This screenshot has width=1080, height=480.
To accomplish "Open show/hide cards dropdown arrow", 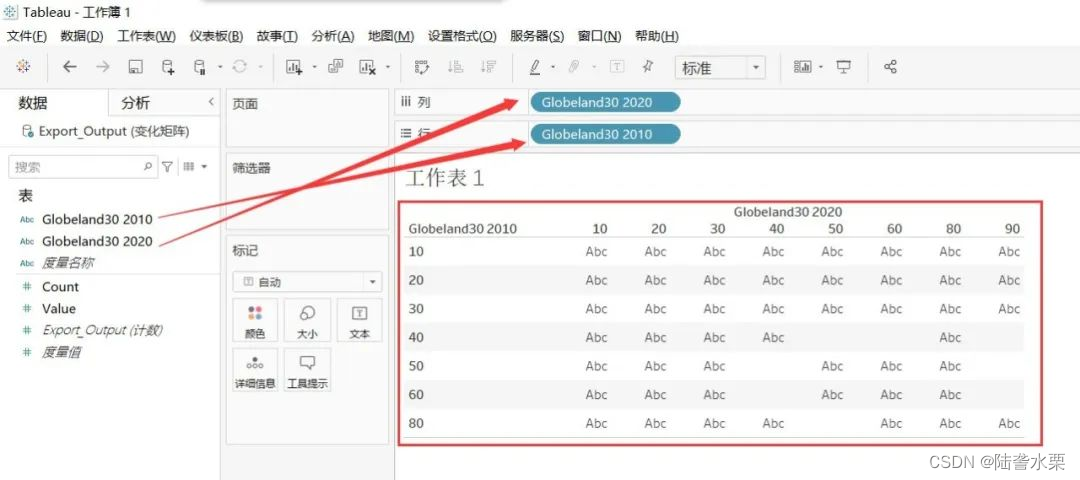I will (x=821, y=67).
